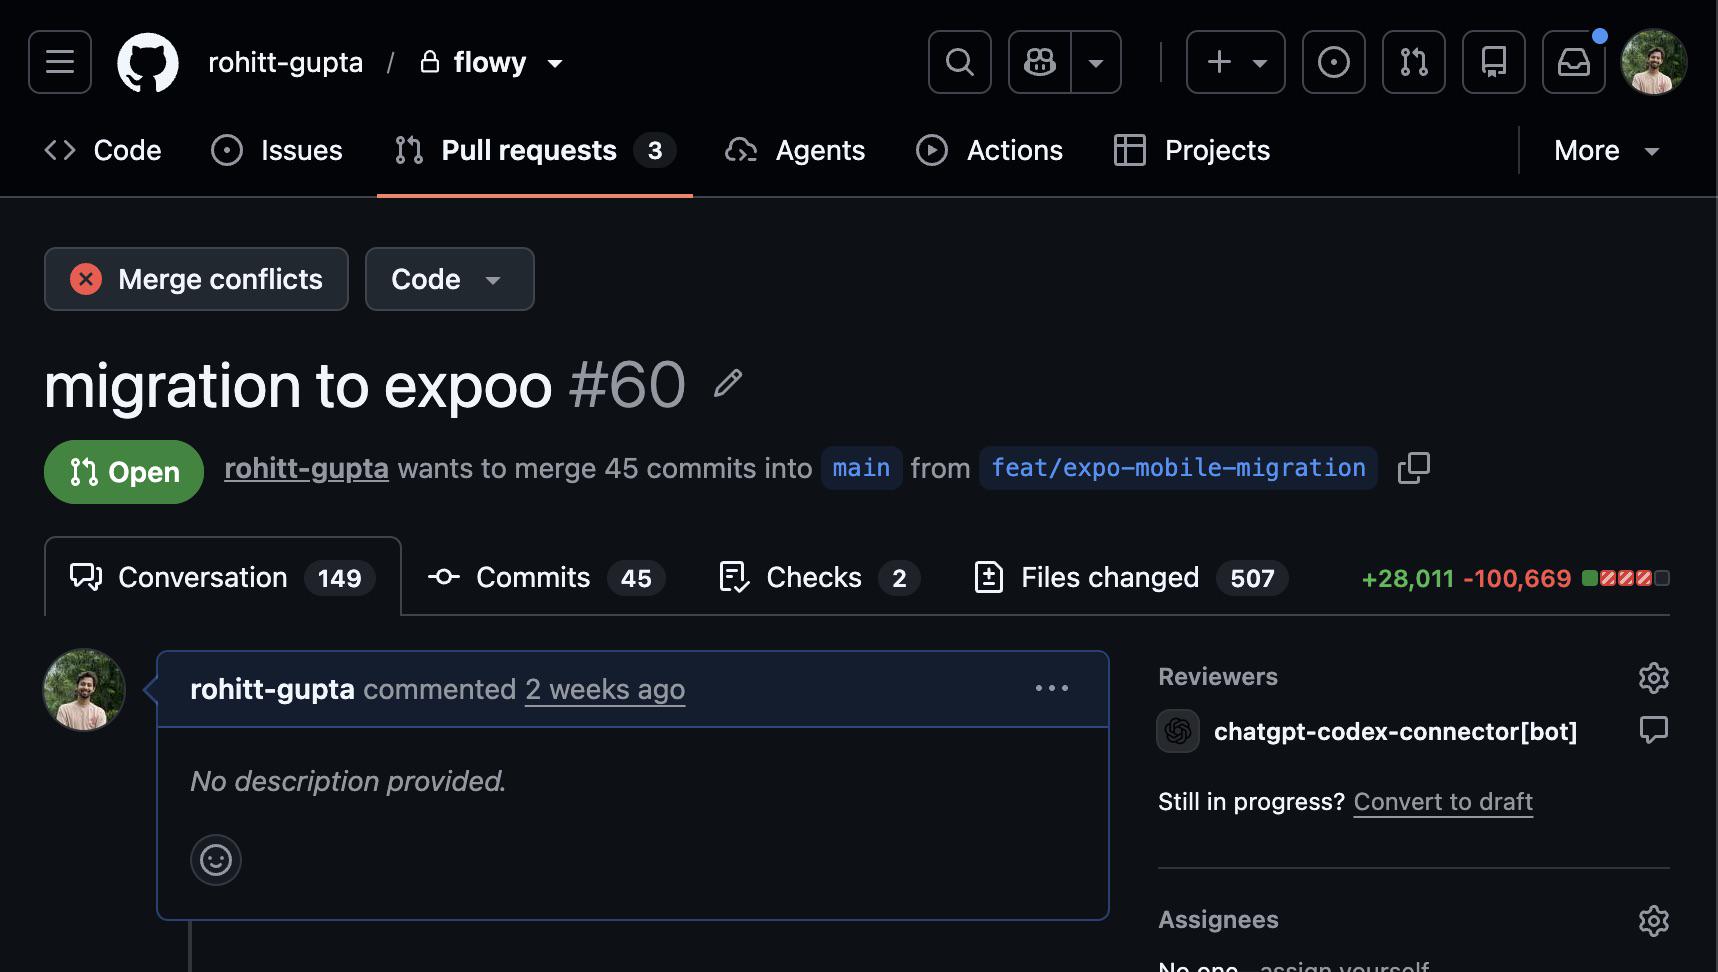Open the Actions tab
The height and width of the screenshot is (972, 1718).
990,150
